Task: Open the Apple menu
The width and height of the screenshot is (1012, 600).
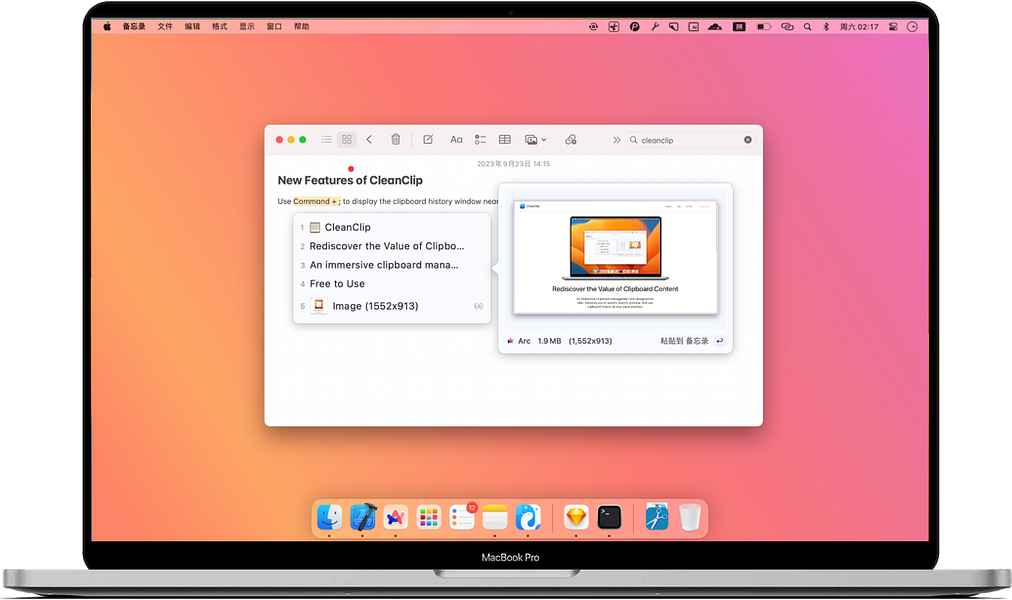Action: (x=107, y=26)
